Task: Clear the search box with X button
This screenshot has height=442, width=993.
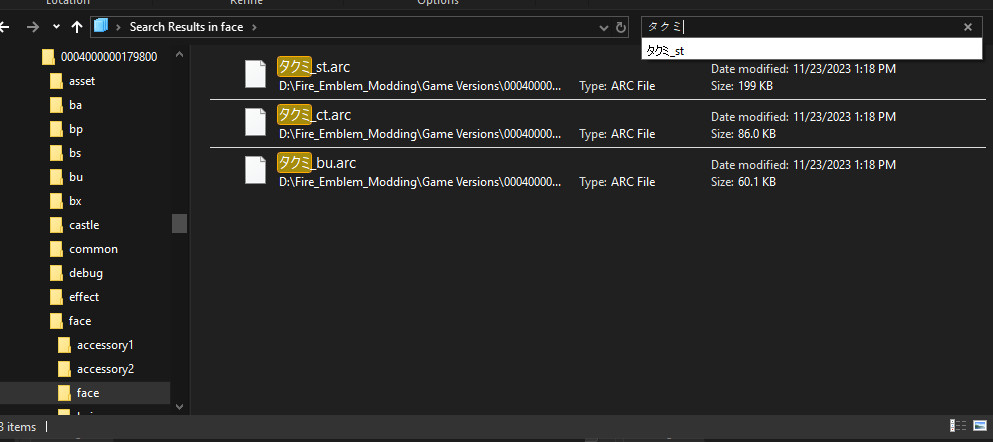Action: 967,27
